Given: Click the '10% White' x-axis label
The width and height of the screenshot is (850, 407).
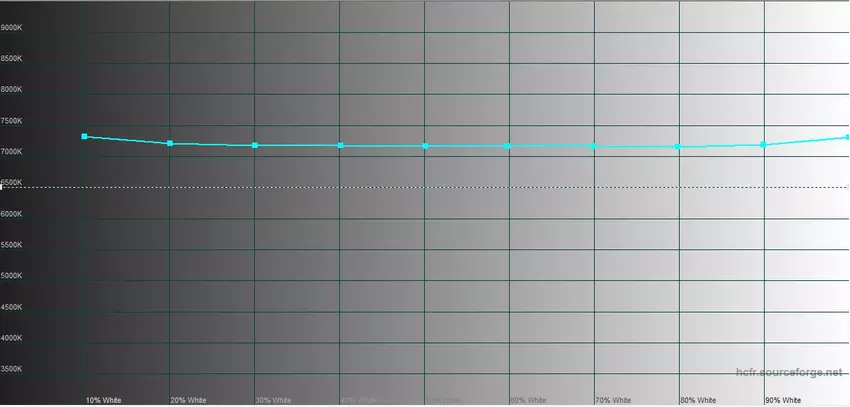Looking at the screenshot, I should click(x=103, y=400).
